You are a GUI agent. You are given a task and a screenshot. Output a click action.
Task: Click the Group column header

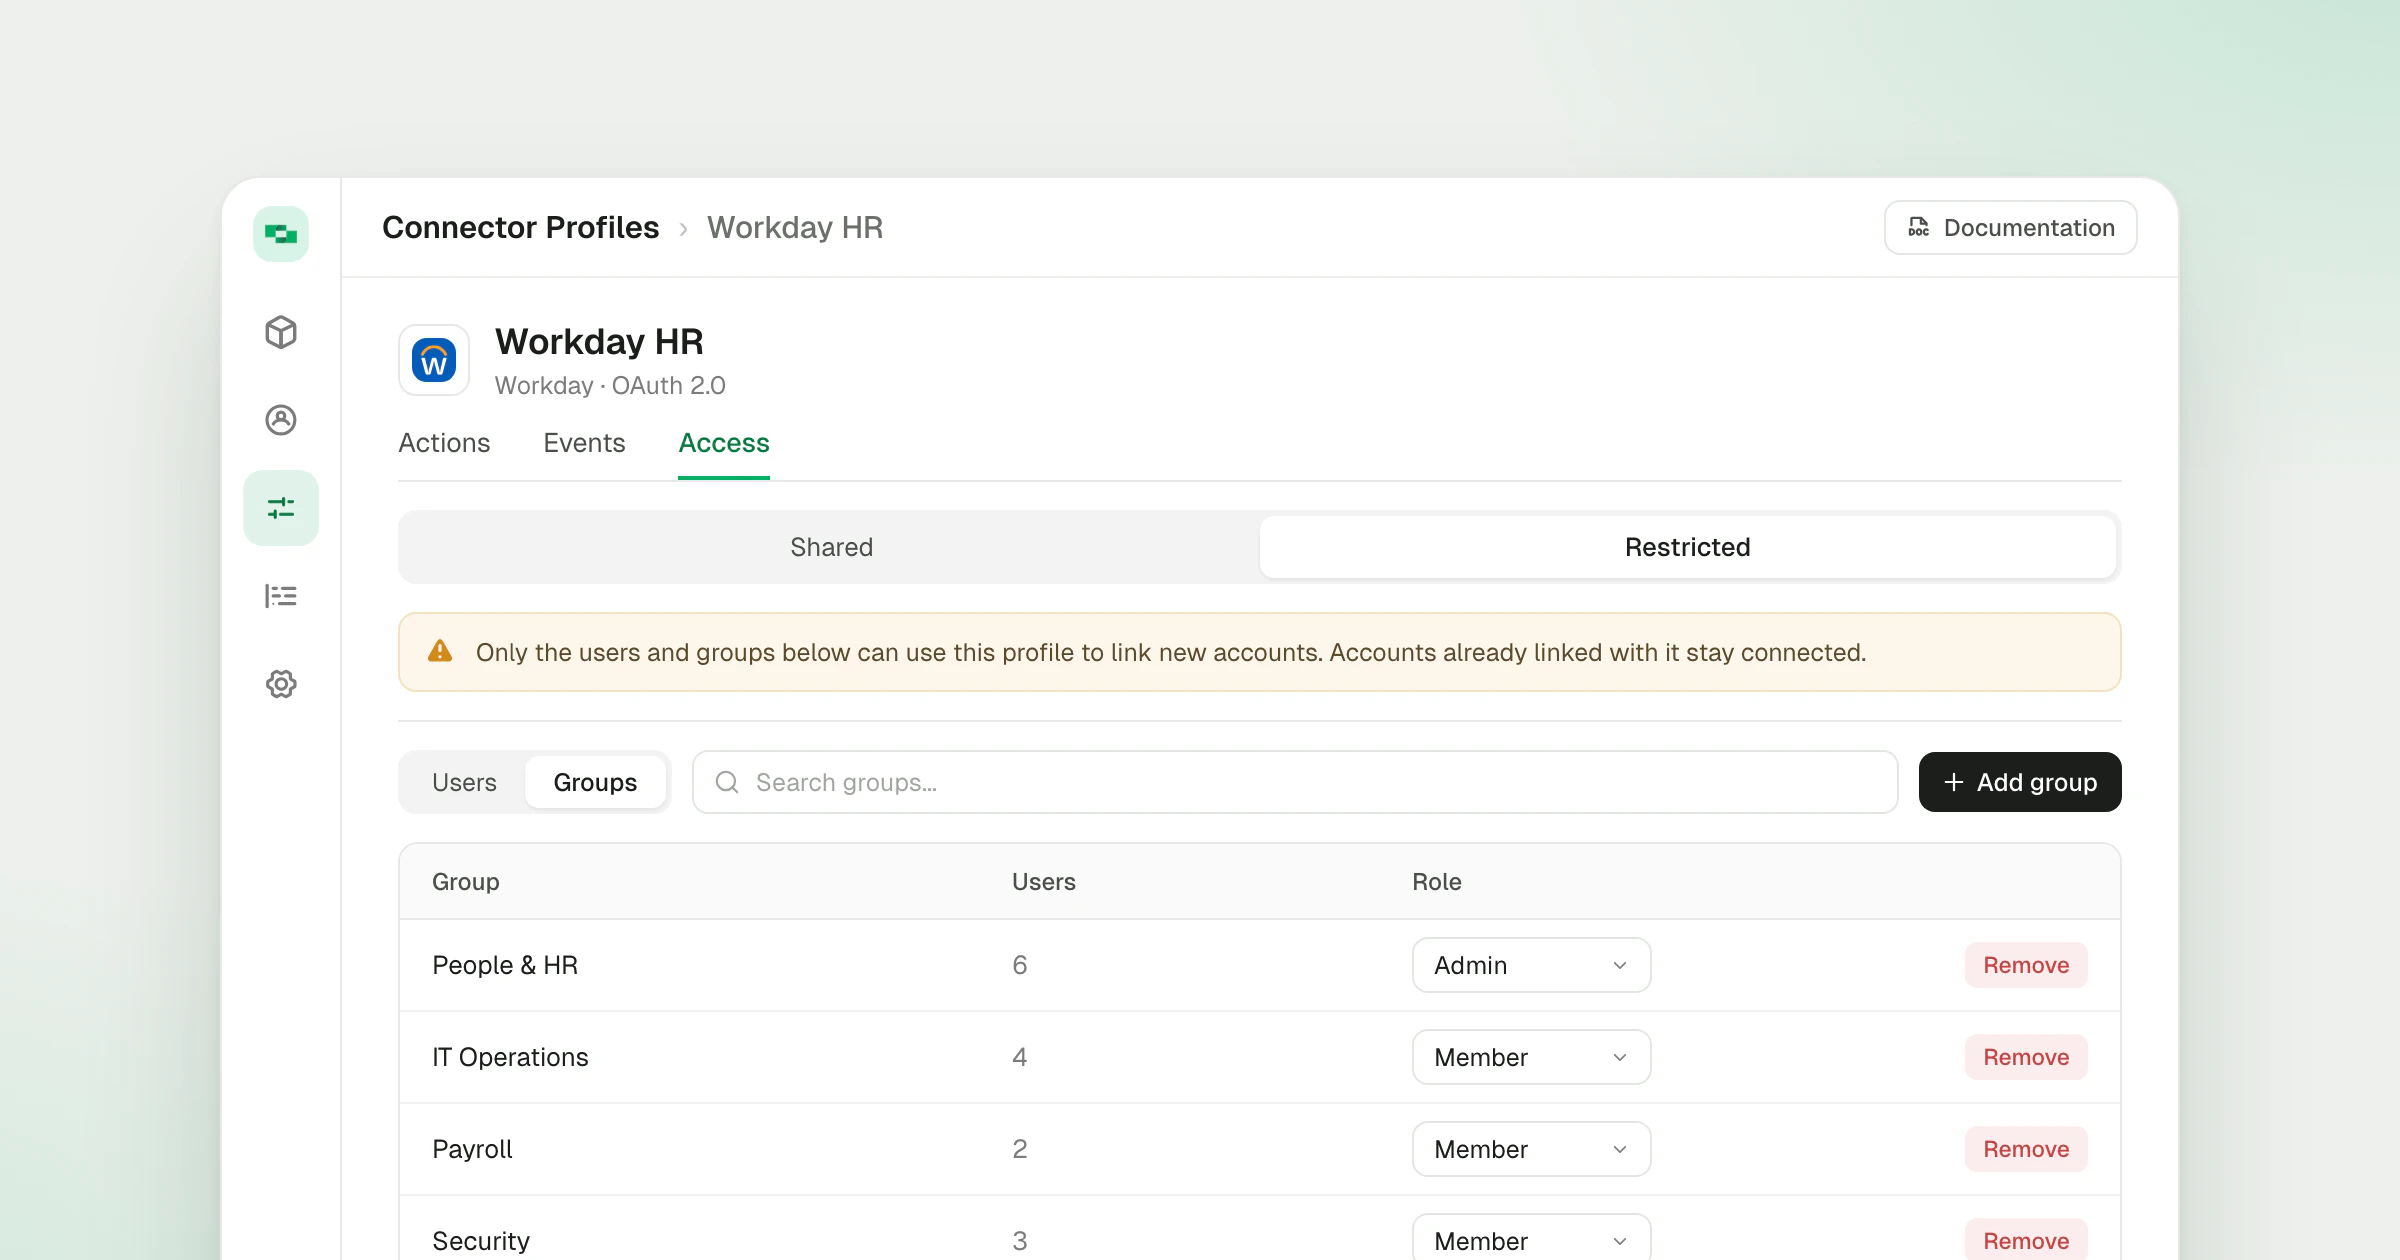[466, 882]
